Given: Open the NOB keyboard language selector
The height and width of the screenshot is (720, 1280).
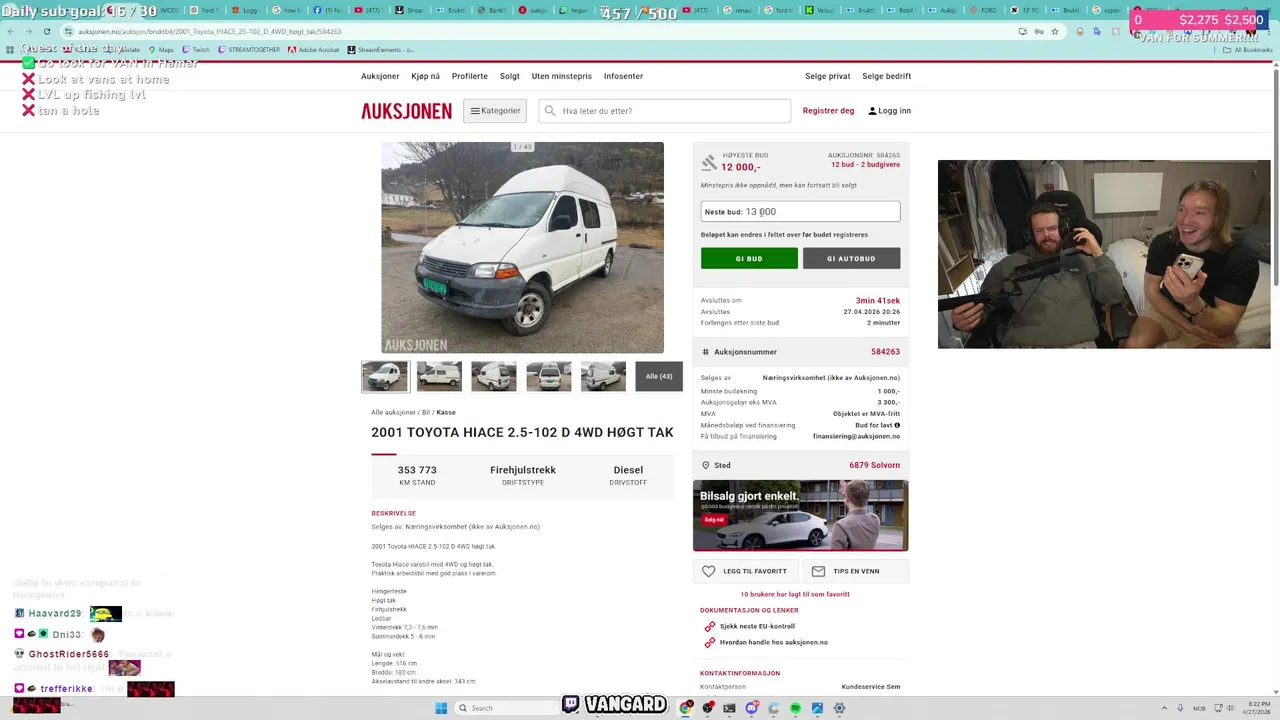Looking at the screenshot, I should click(1199, 708).
